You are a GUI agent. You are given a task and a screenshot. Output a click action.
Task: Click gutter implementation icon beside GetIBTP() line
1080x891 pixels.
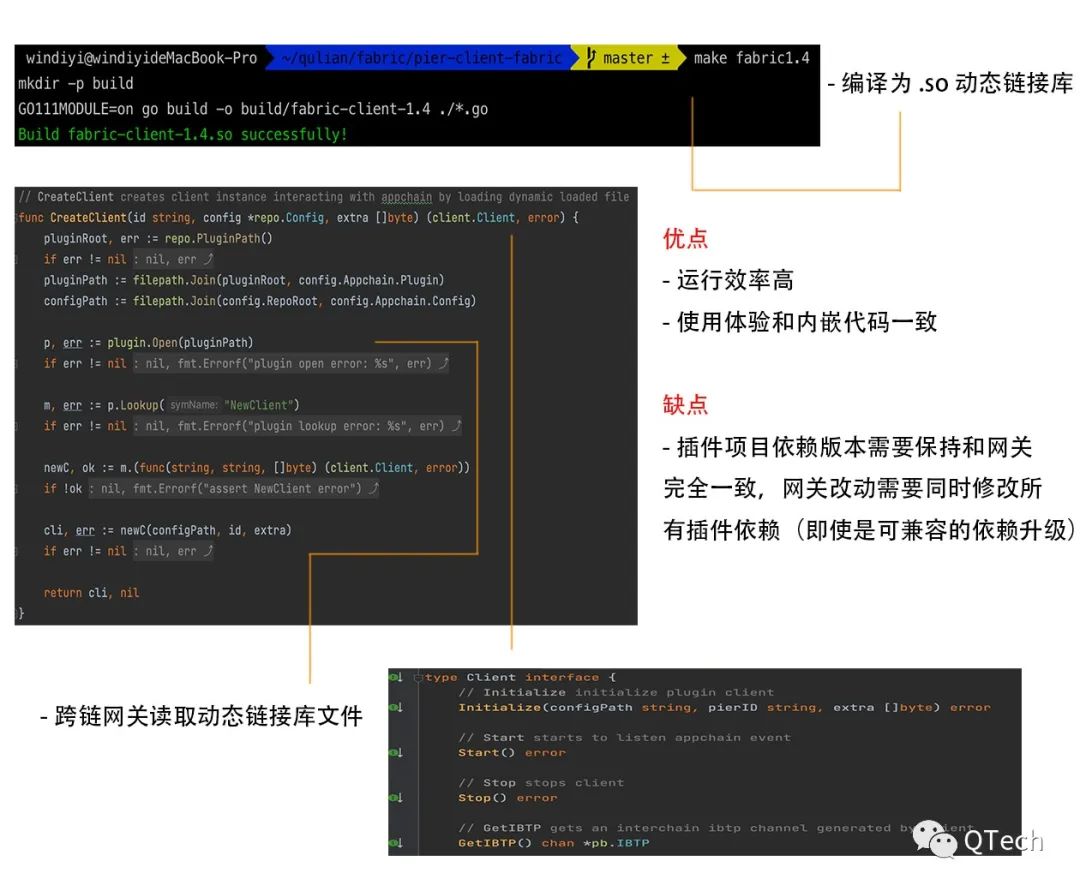395,843
